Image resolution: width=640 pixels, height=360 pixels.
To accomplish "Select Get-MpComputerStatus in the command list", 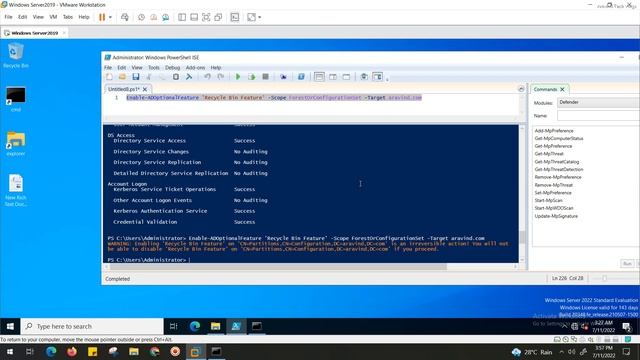I will pyautogui.click(x=559, y=138).
